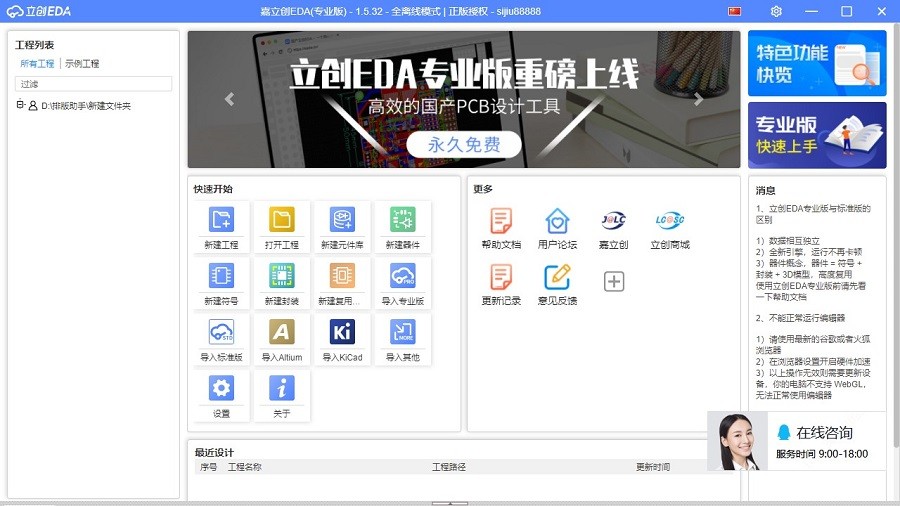The image size is (900, 506).
Task: Click the 嘉立创 JLC icon
Action: pyautogui.click(x=613, y=220)
